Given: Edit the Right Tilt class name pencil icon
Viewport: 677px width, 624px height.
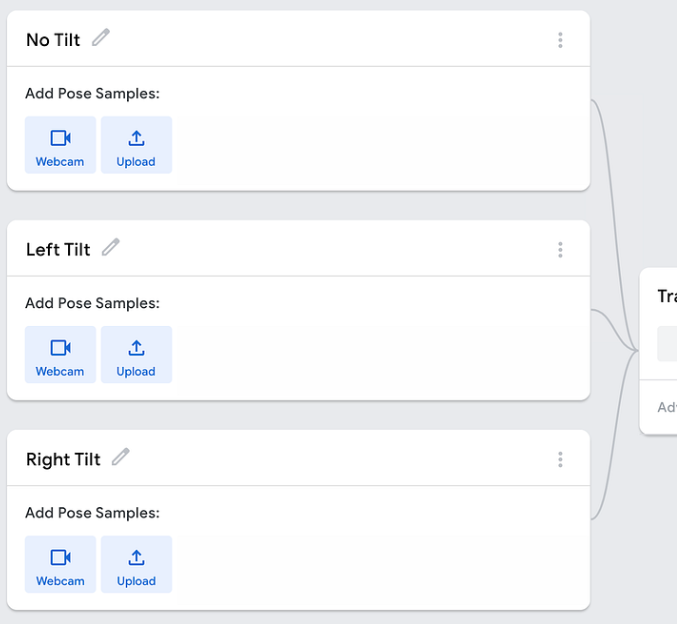Looking at the screenshot, I should click(121, 457).
